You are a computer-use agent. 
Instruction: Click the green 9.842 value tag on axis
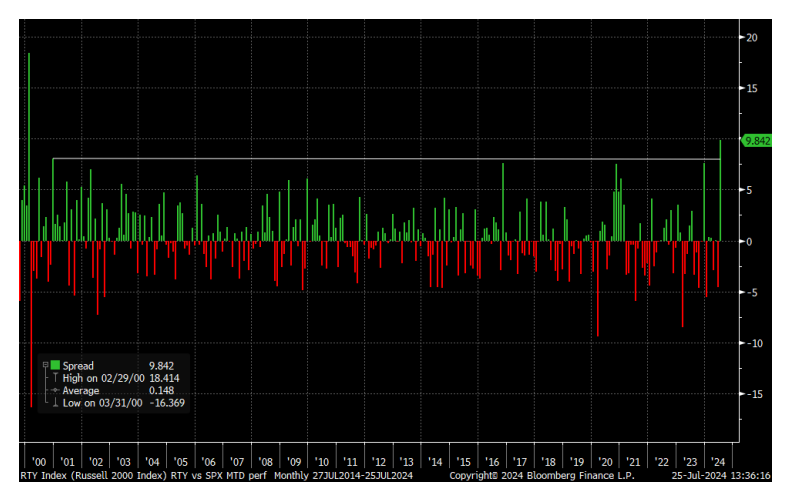tap(756, 141)
